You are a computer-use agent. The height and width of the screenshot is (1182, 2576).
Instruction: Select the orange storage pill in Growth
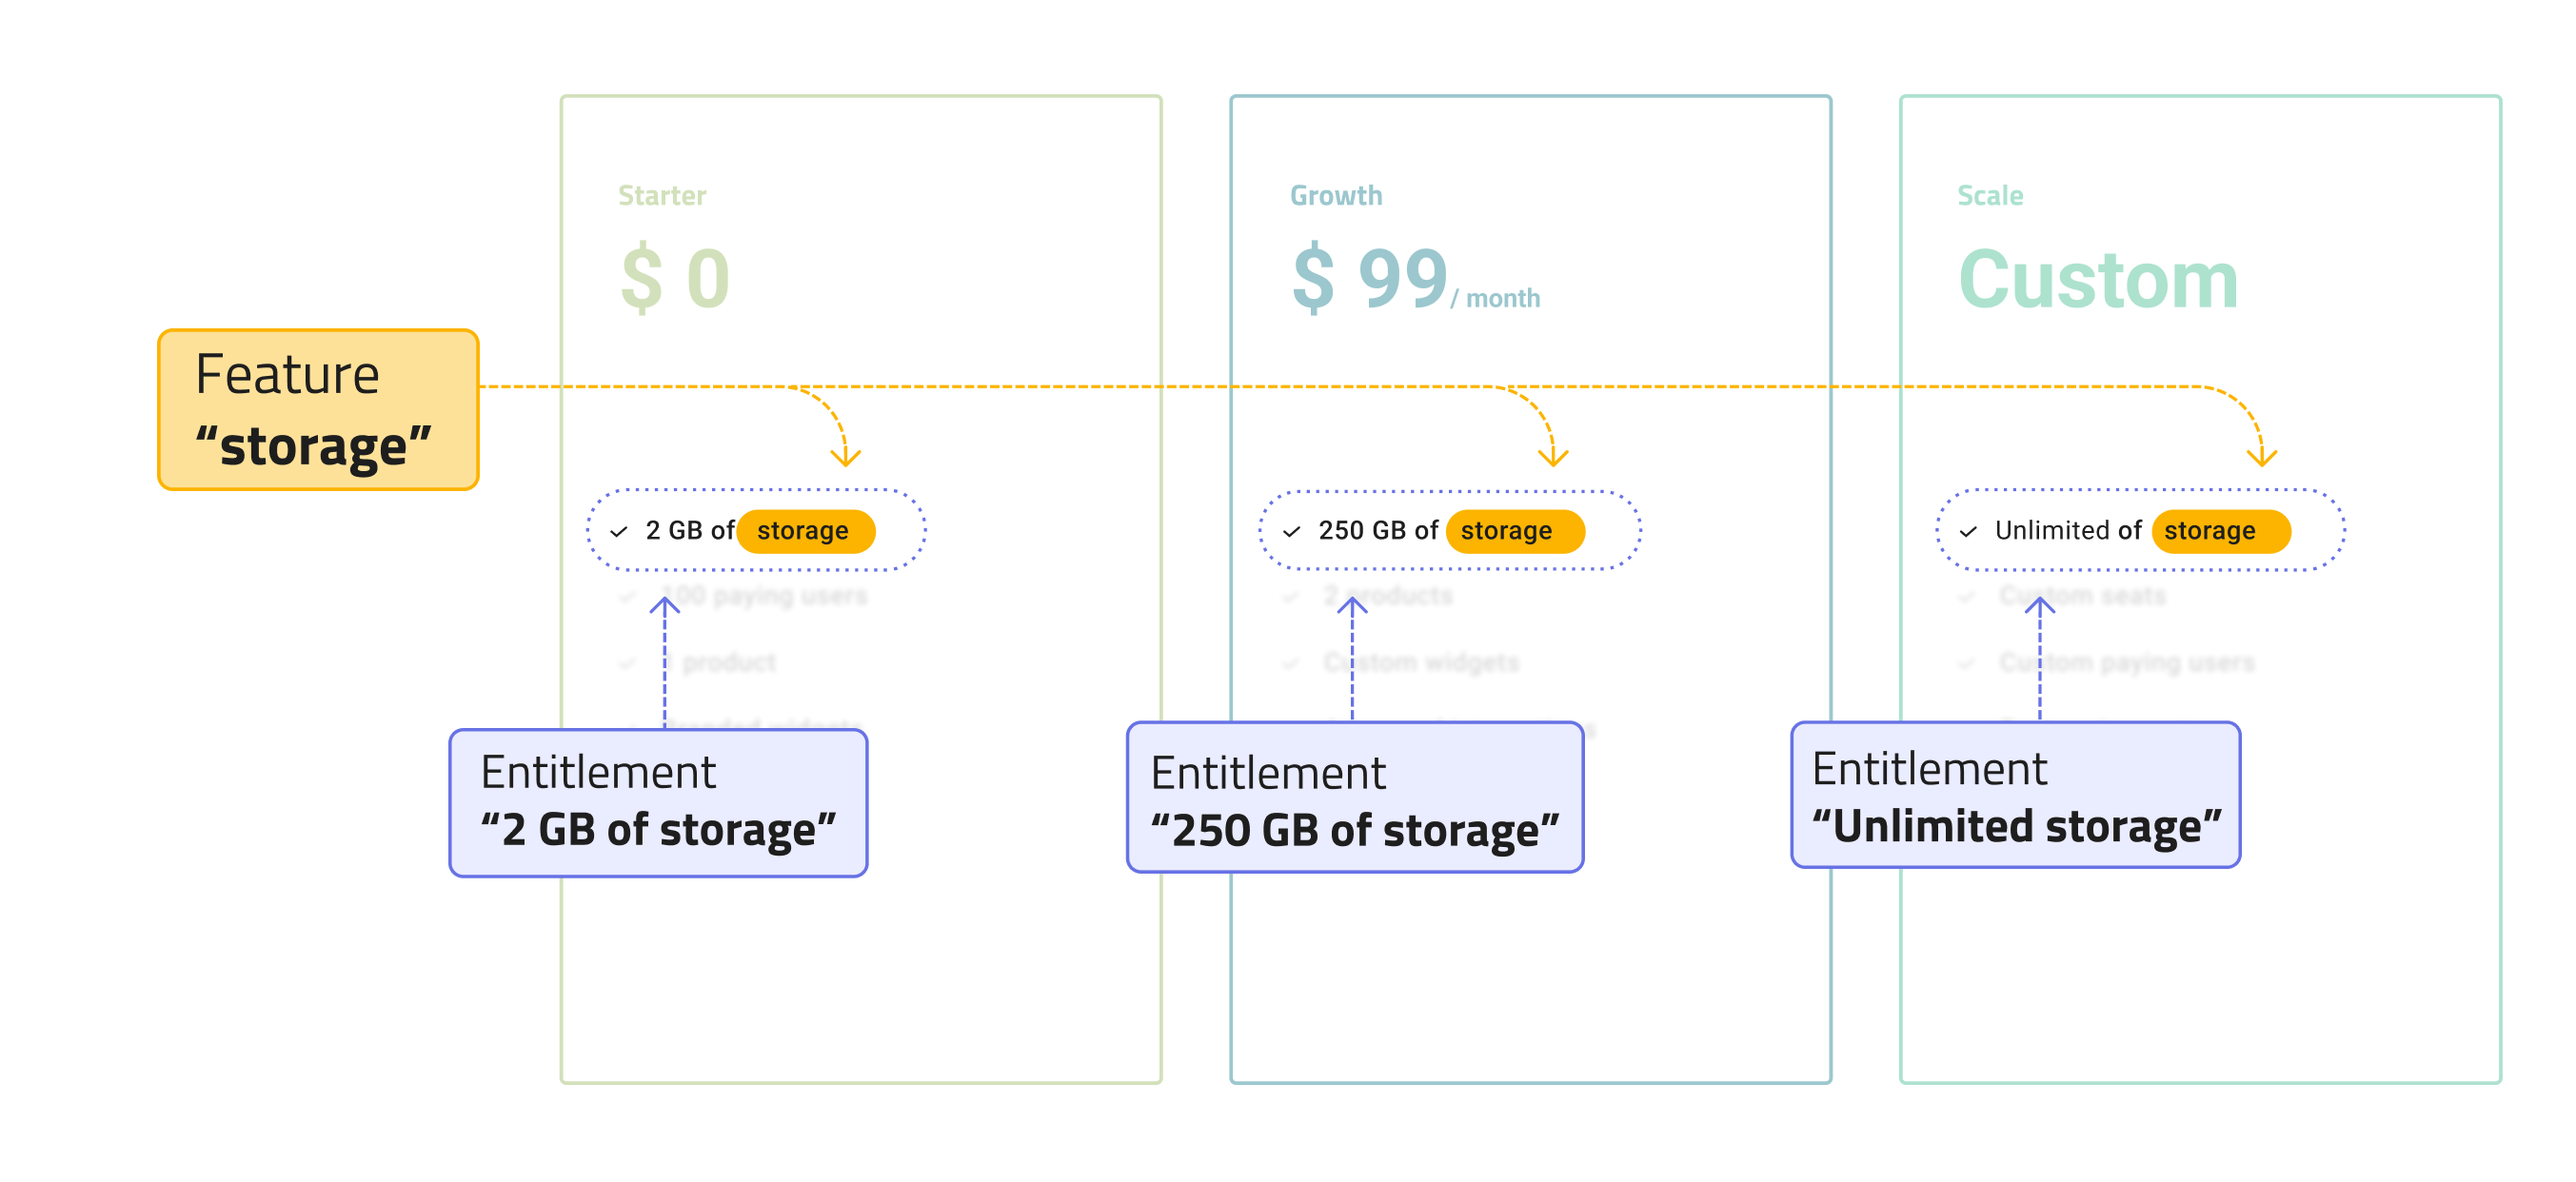pyautogui.click(x=1513, y=531)
